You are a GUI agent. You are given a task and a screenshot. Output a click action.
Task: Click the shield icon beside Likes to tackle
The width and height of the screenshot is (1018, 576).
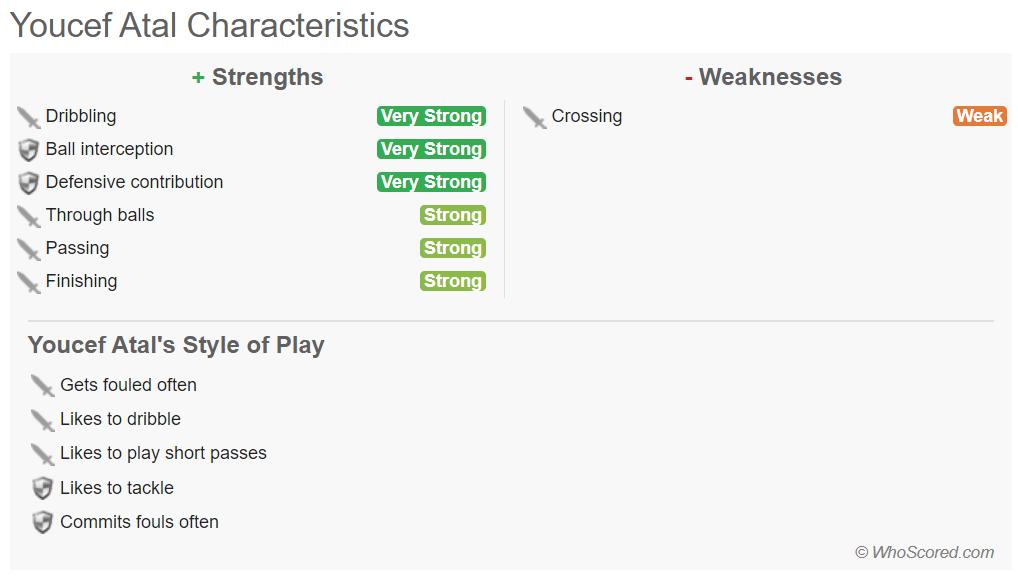42,488
